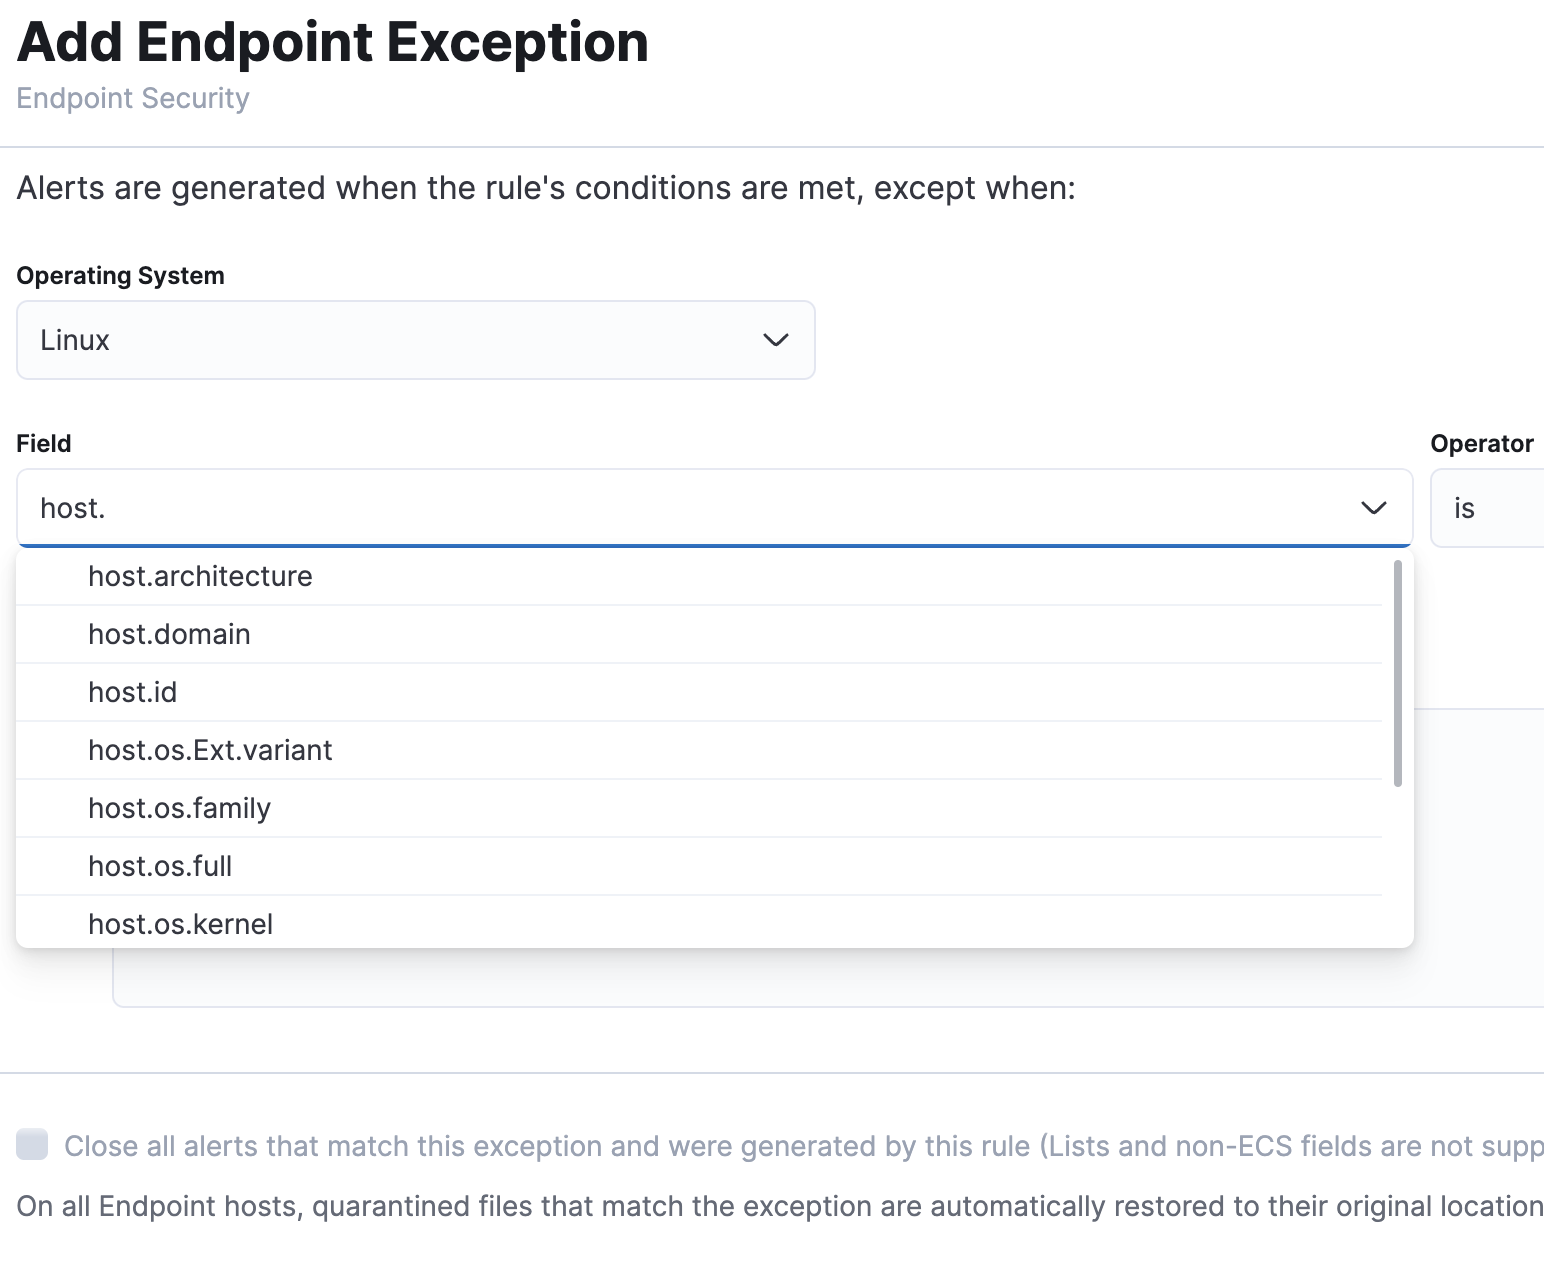Click the Field combobox dropdown arrow
Image resolution: width=1544 pixels, height=1286 pixels.
(1372, 508)
